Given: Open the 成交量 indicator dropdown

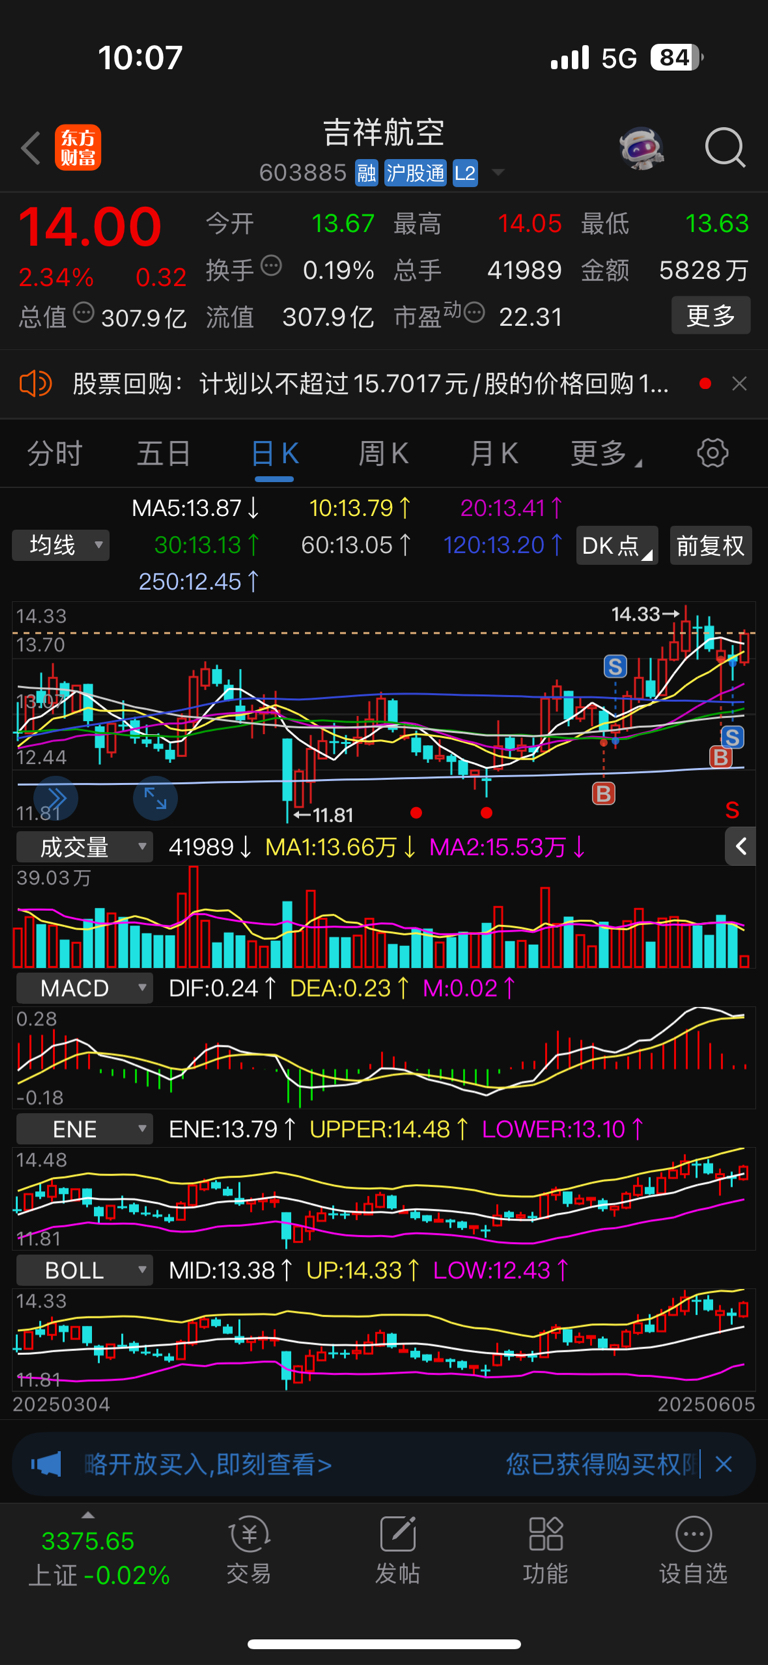Looking at the screenshot, I should click(84, 847).
